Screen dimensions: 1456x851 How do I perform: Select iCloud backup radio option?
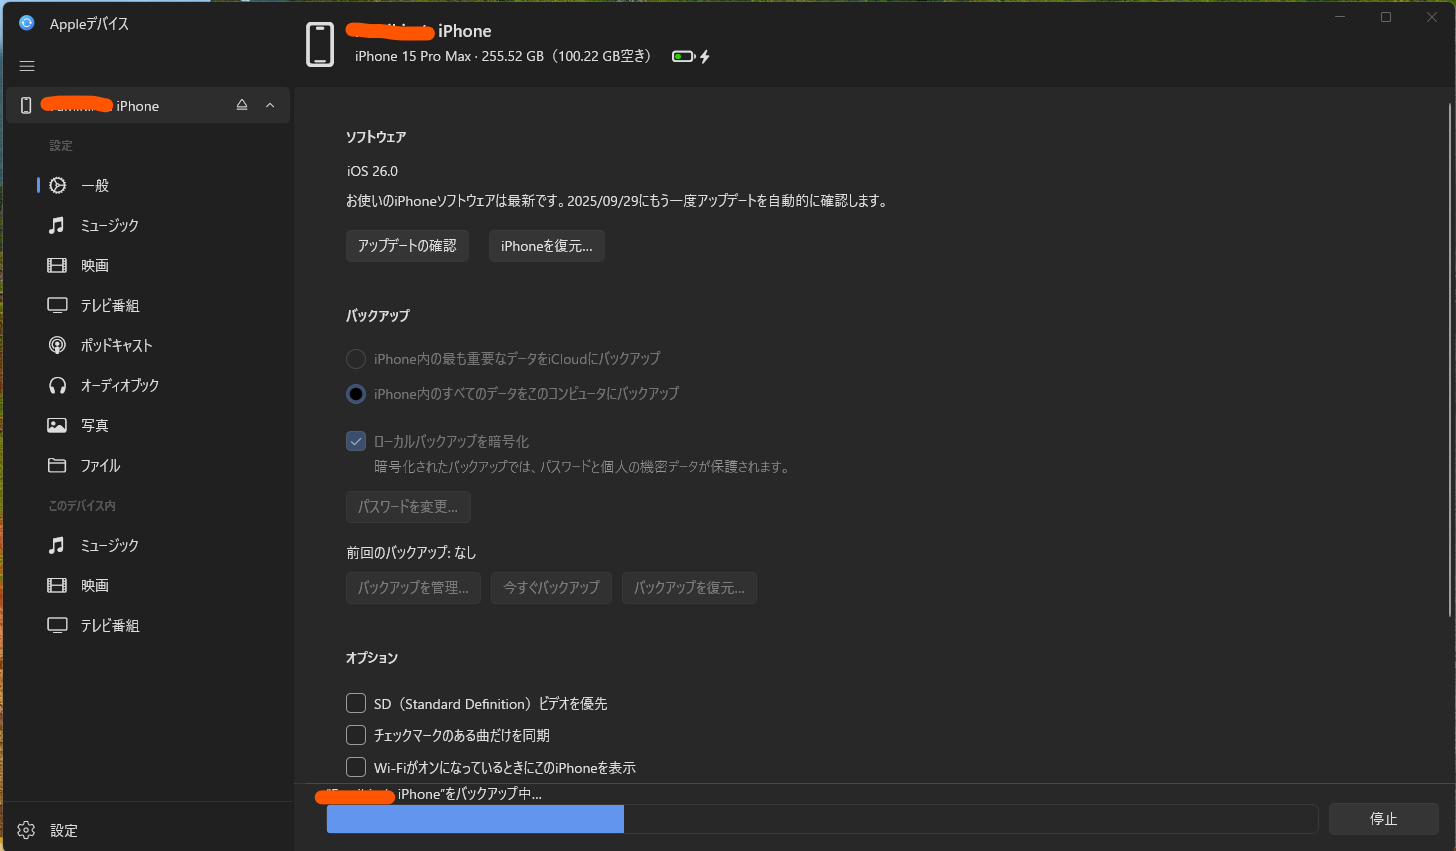click(x=356, y=358)
